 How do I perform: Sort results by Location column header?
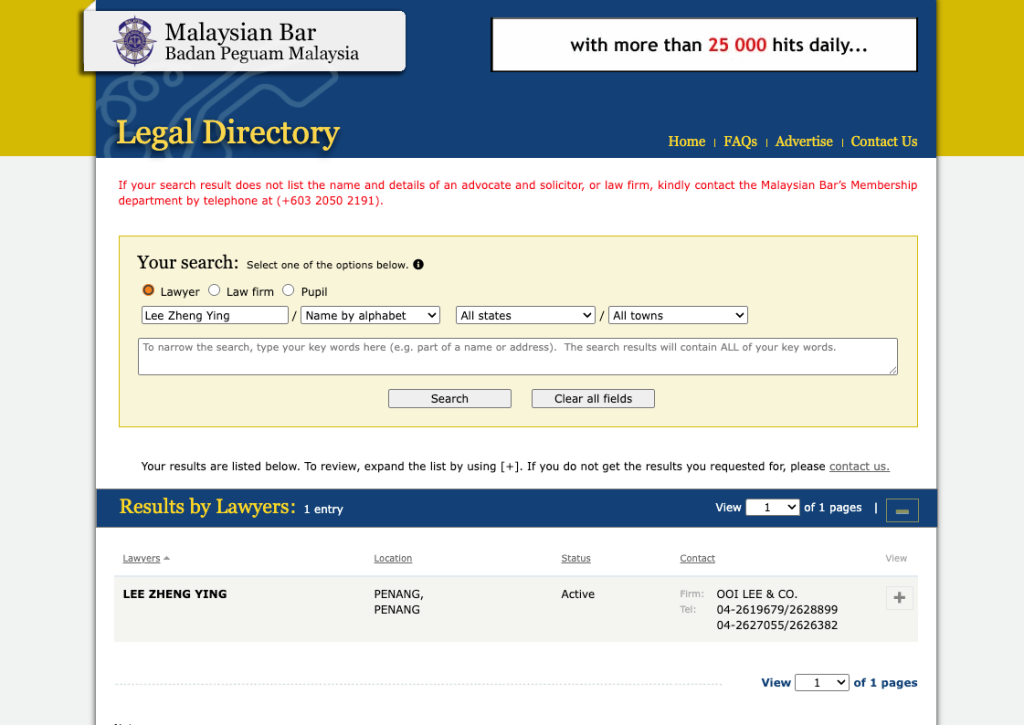point(392,558)
